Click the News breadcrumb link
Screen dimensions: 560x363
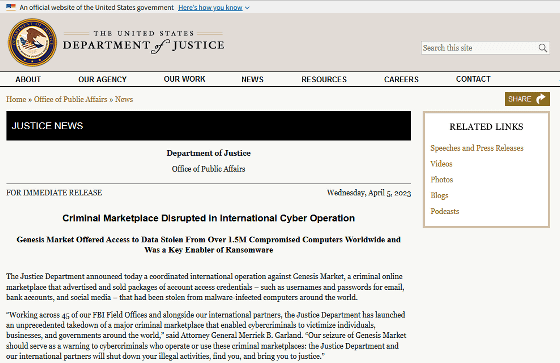coord(124,99)
